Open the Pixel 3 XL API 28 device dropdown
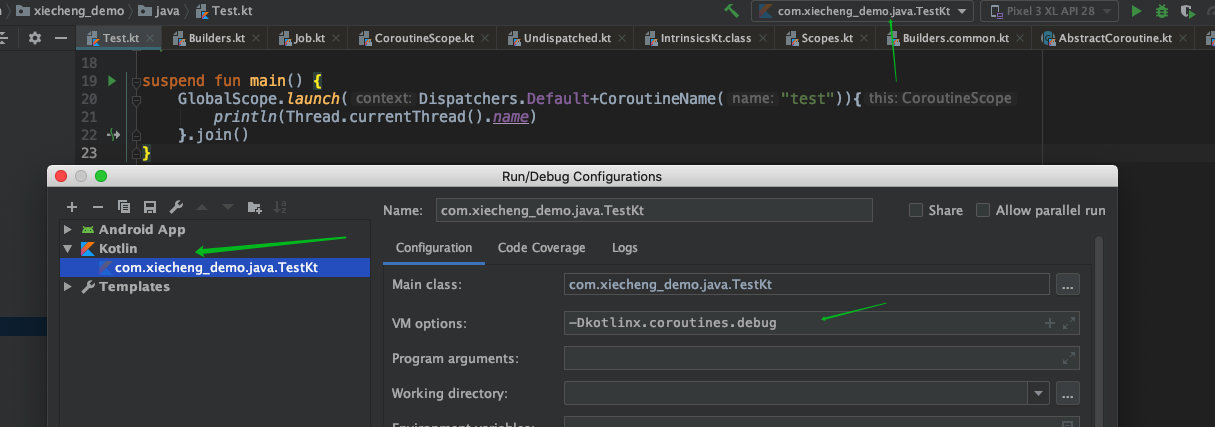Image resolution: width=1215 pixels, height=427 pixels. click(1049, 11)
